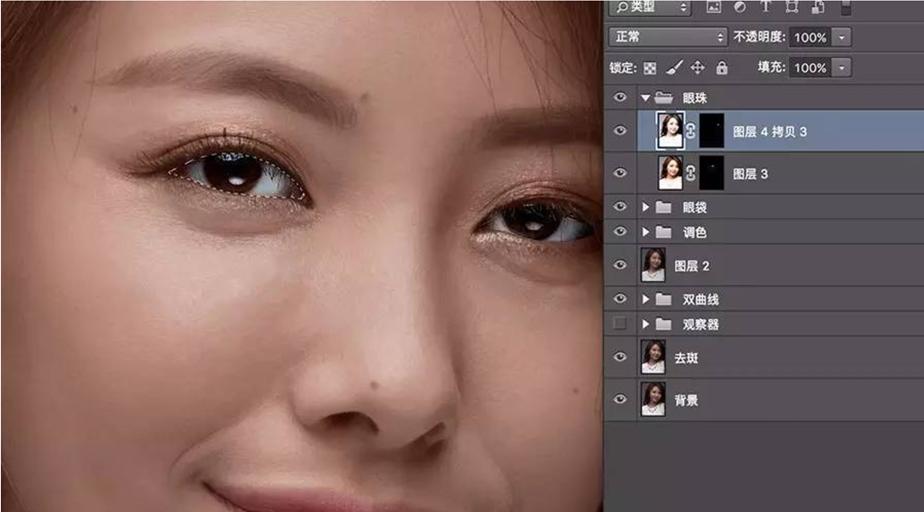This screenshot has width=924, height=512.
Task: Click folder icon of 观察器 group
Action: tap(664, 324)
